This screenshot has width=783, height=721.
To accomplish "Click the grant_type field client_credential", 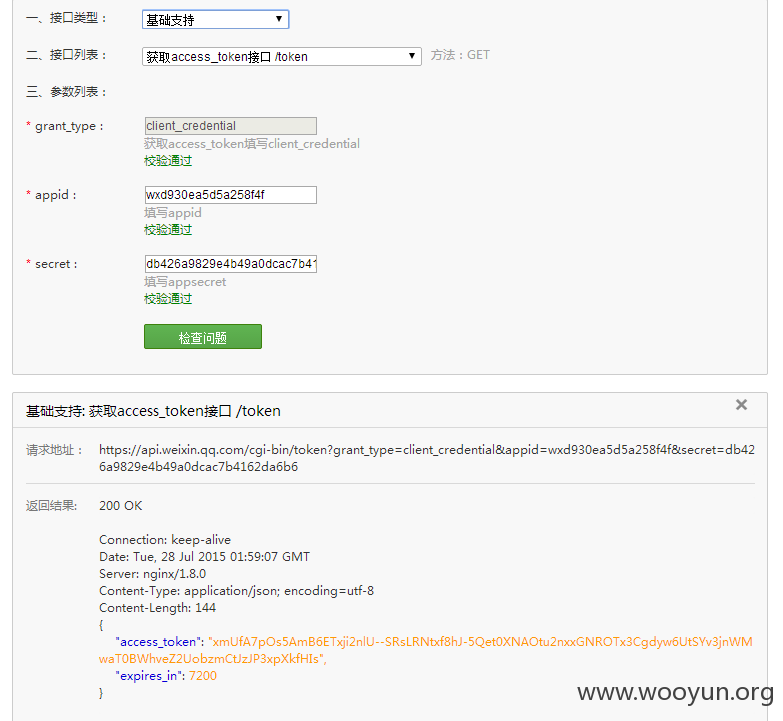I will pos(231,126).
